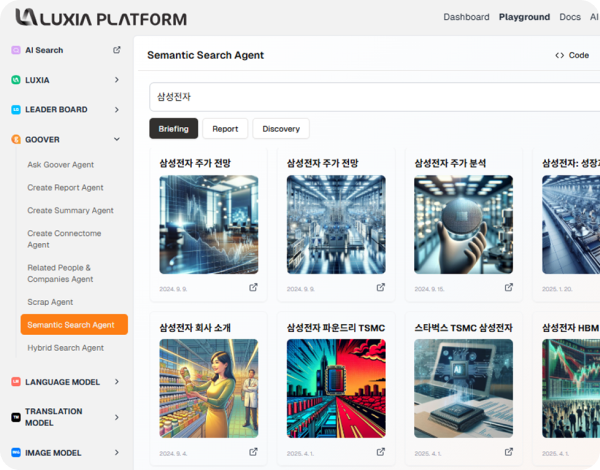Click the LANGUAGE MODEL red icon
Viewport: 600px width, 470px height.
16,382
